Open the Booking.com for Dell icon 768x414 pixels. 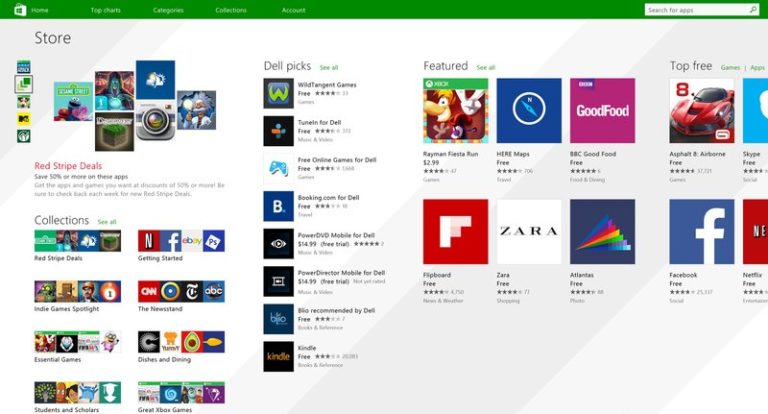point(278,206)
